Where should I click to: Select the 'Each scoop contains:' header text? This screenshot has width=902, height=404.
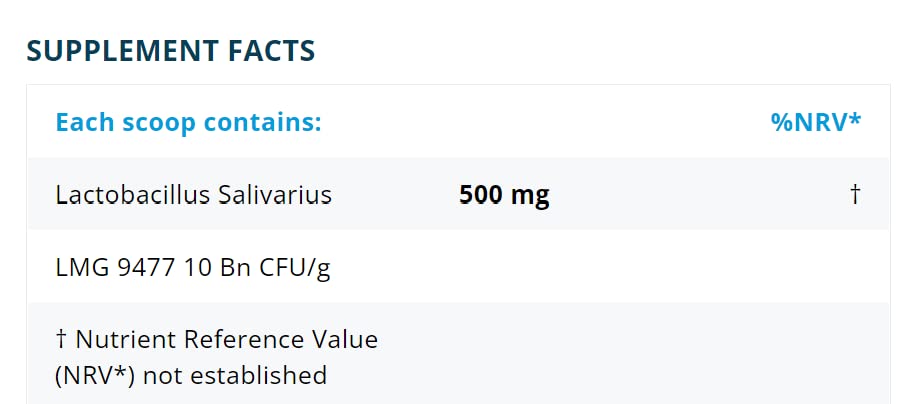click(188, 123)
